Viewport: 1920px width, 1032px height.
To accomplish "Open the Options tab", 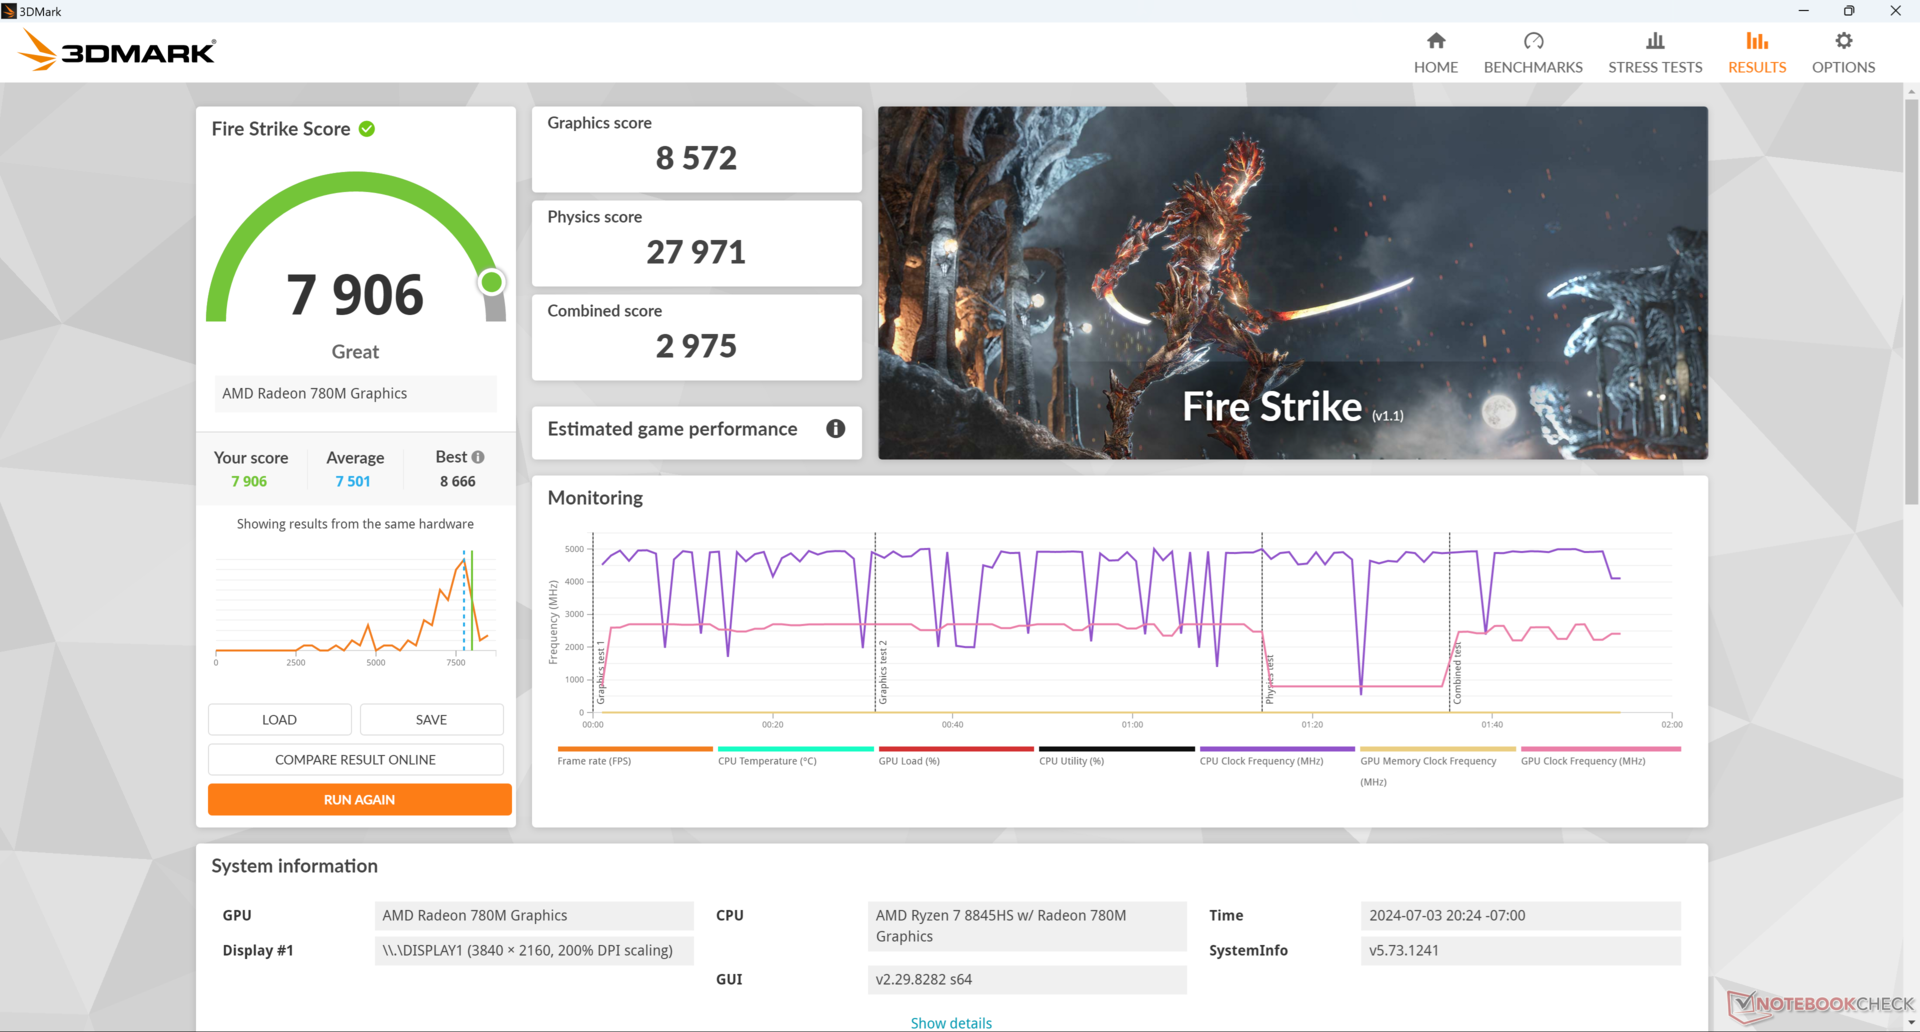I will [1843, 53].
